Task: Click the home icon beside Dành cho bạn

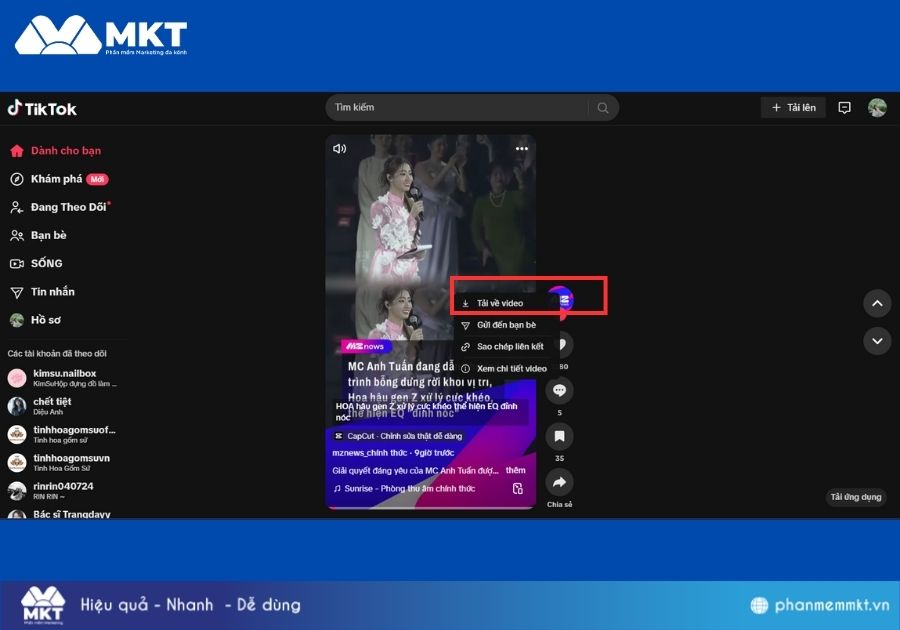Action: point(17,151)
